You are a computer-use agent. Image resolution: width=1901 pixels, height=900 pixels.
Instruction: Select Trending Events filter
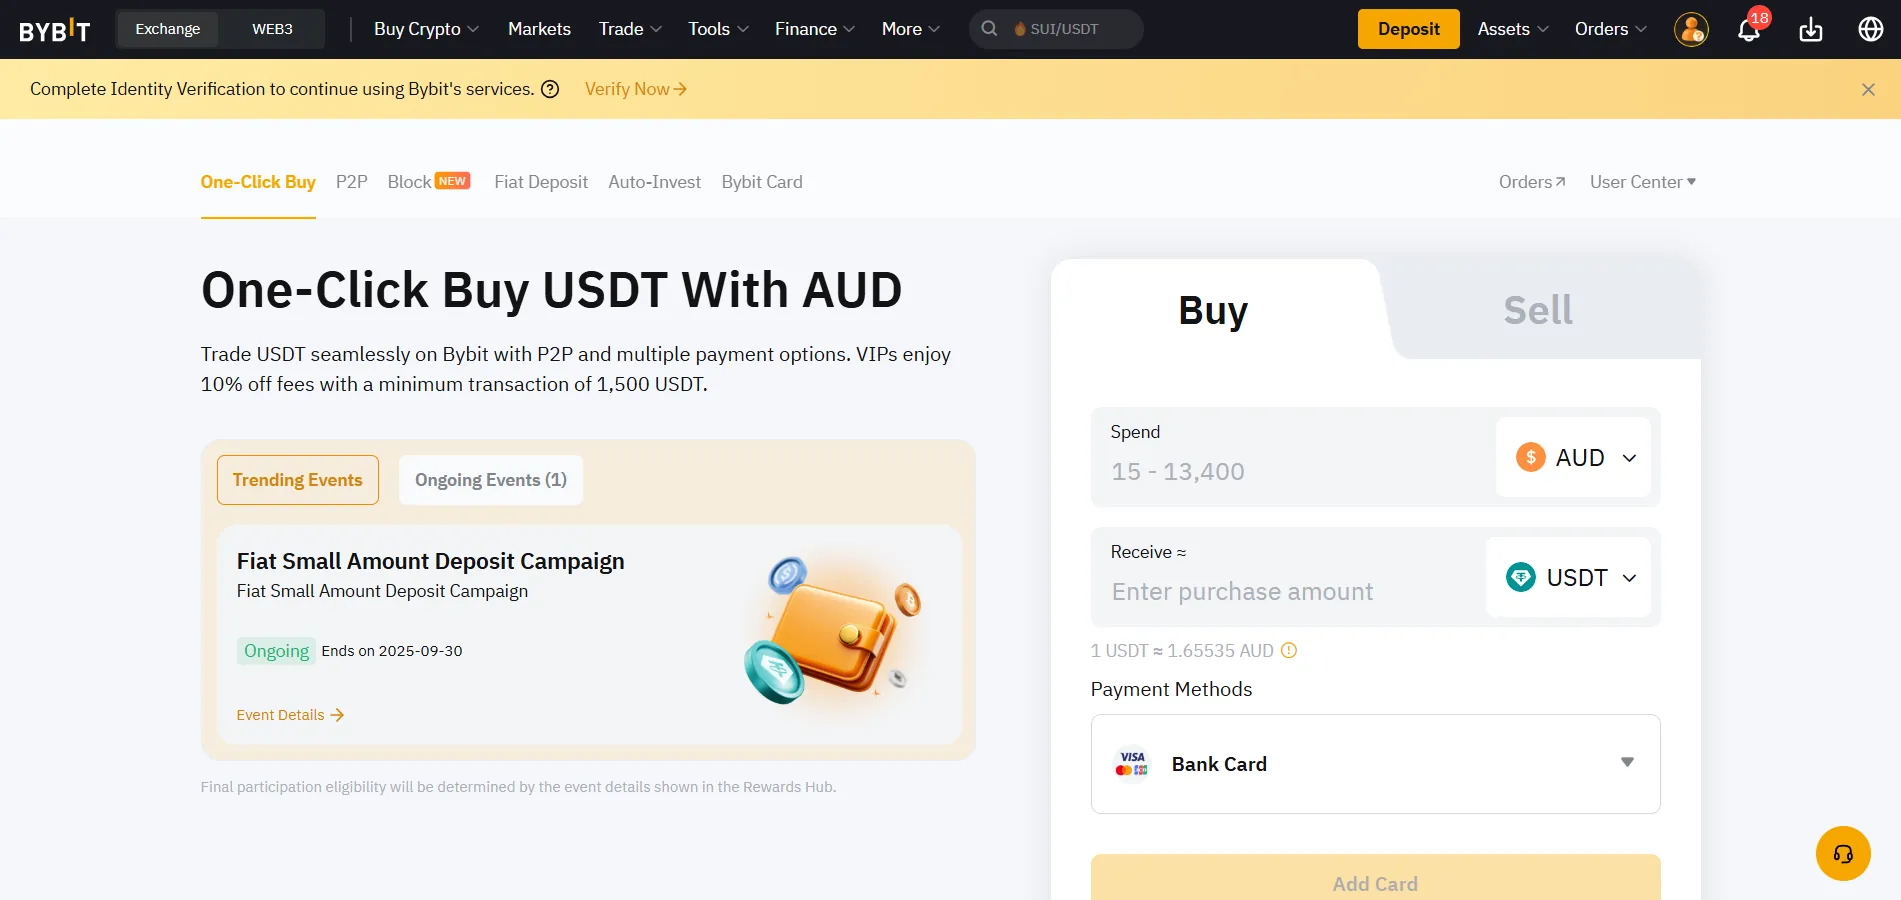tap(297, 479)
